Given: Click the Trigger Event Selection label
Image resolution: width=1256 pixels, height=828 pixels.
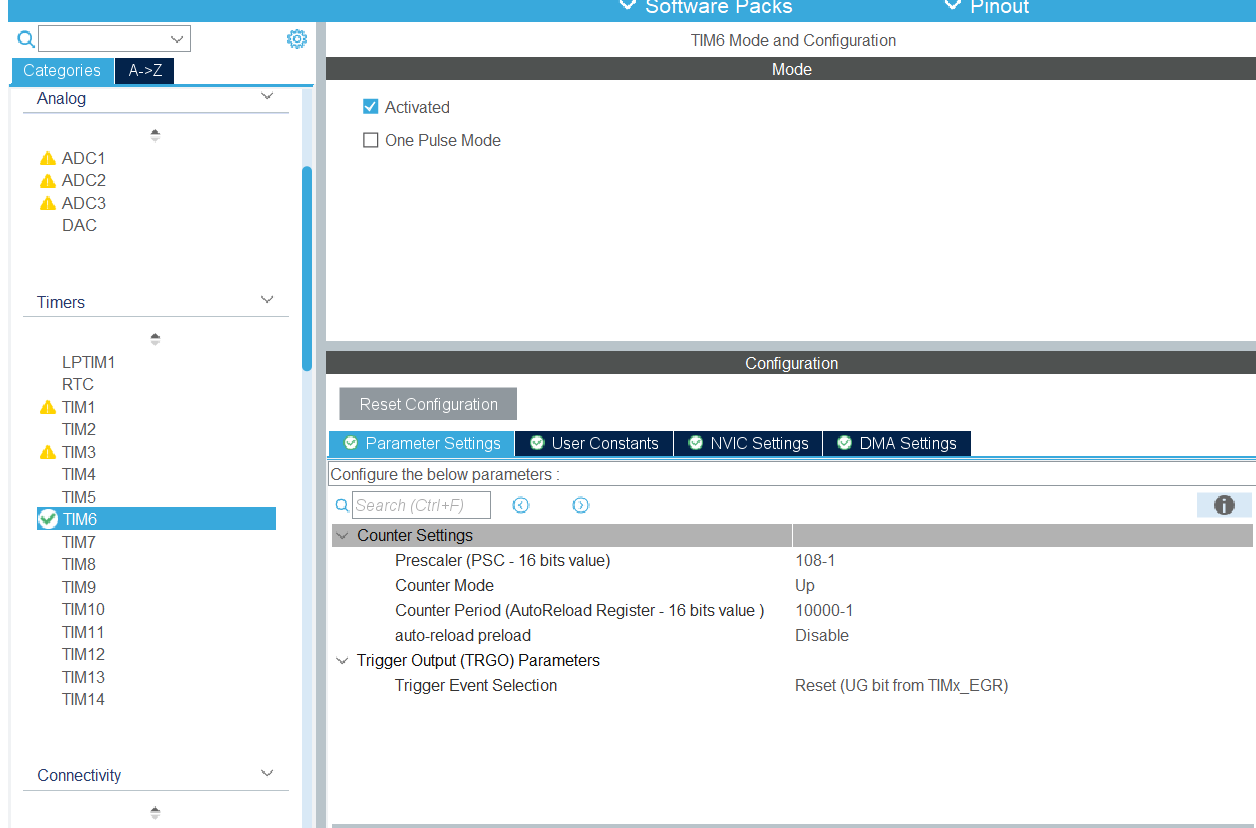Looking at the screenshot, I should tap(476, 685).
